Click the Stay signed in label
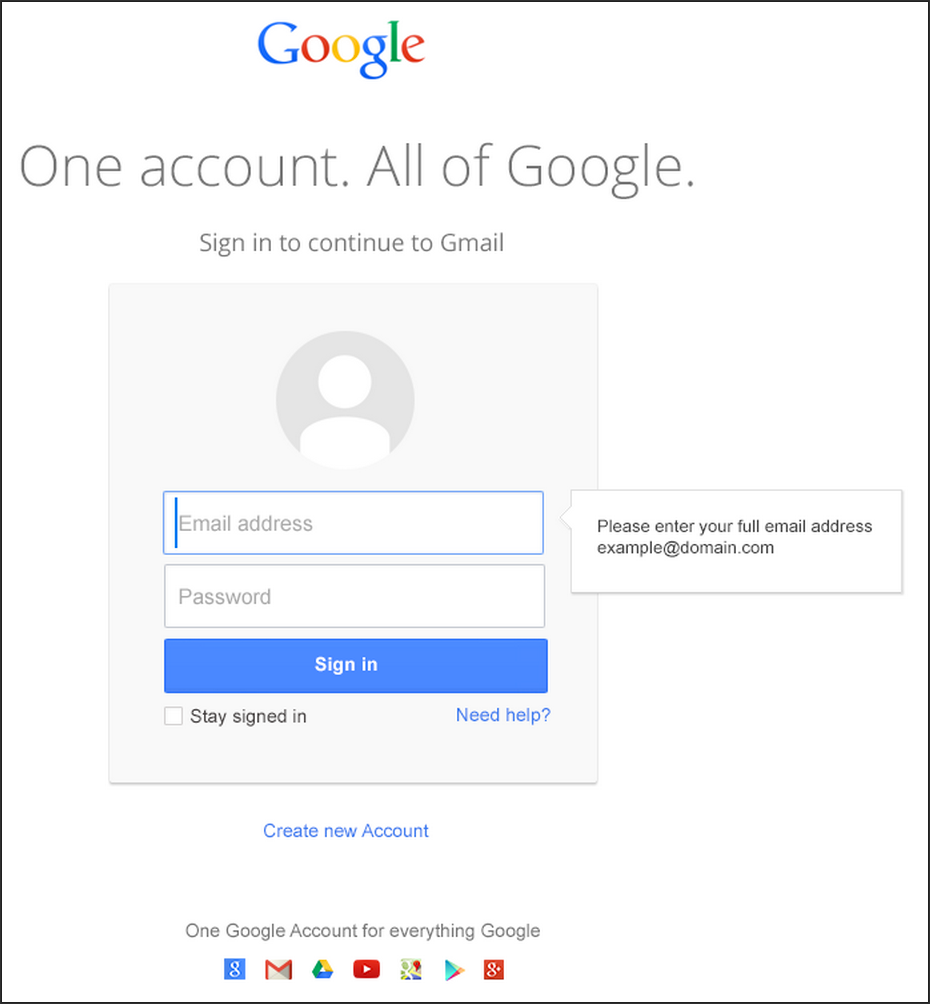The width and height of the screenshot is (930, 1004). pos(248,716)
